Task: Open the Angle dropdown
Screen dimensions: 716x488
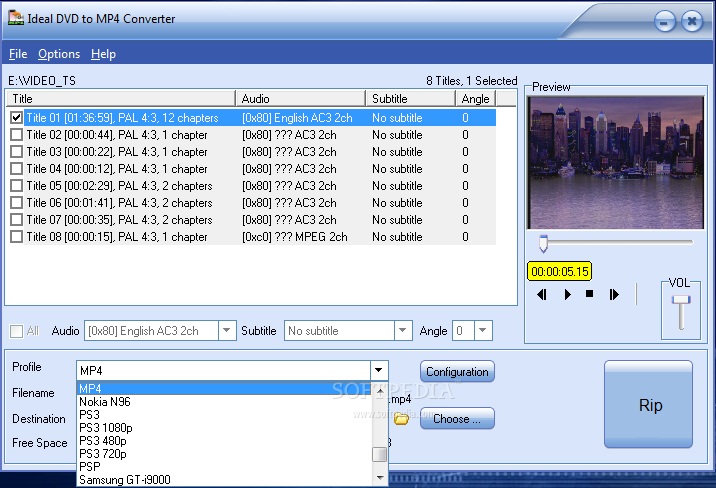Action: point(483,331)
